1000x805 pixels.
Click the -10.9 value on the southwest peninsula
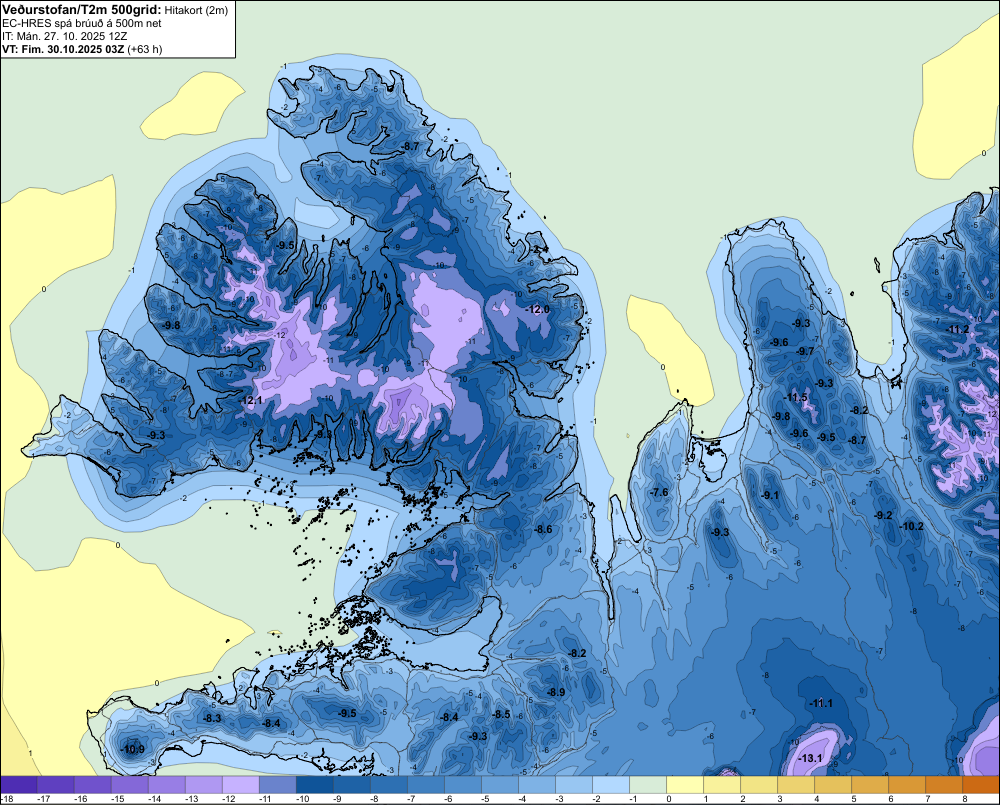coord(133,750)
